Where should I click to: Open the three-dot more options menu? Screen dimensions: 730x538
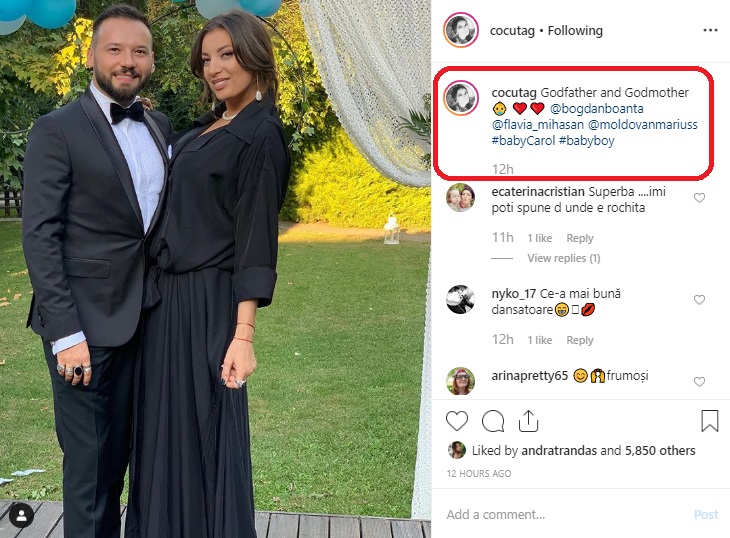point(710,30)
